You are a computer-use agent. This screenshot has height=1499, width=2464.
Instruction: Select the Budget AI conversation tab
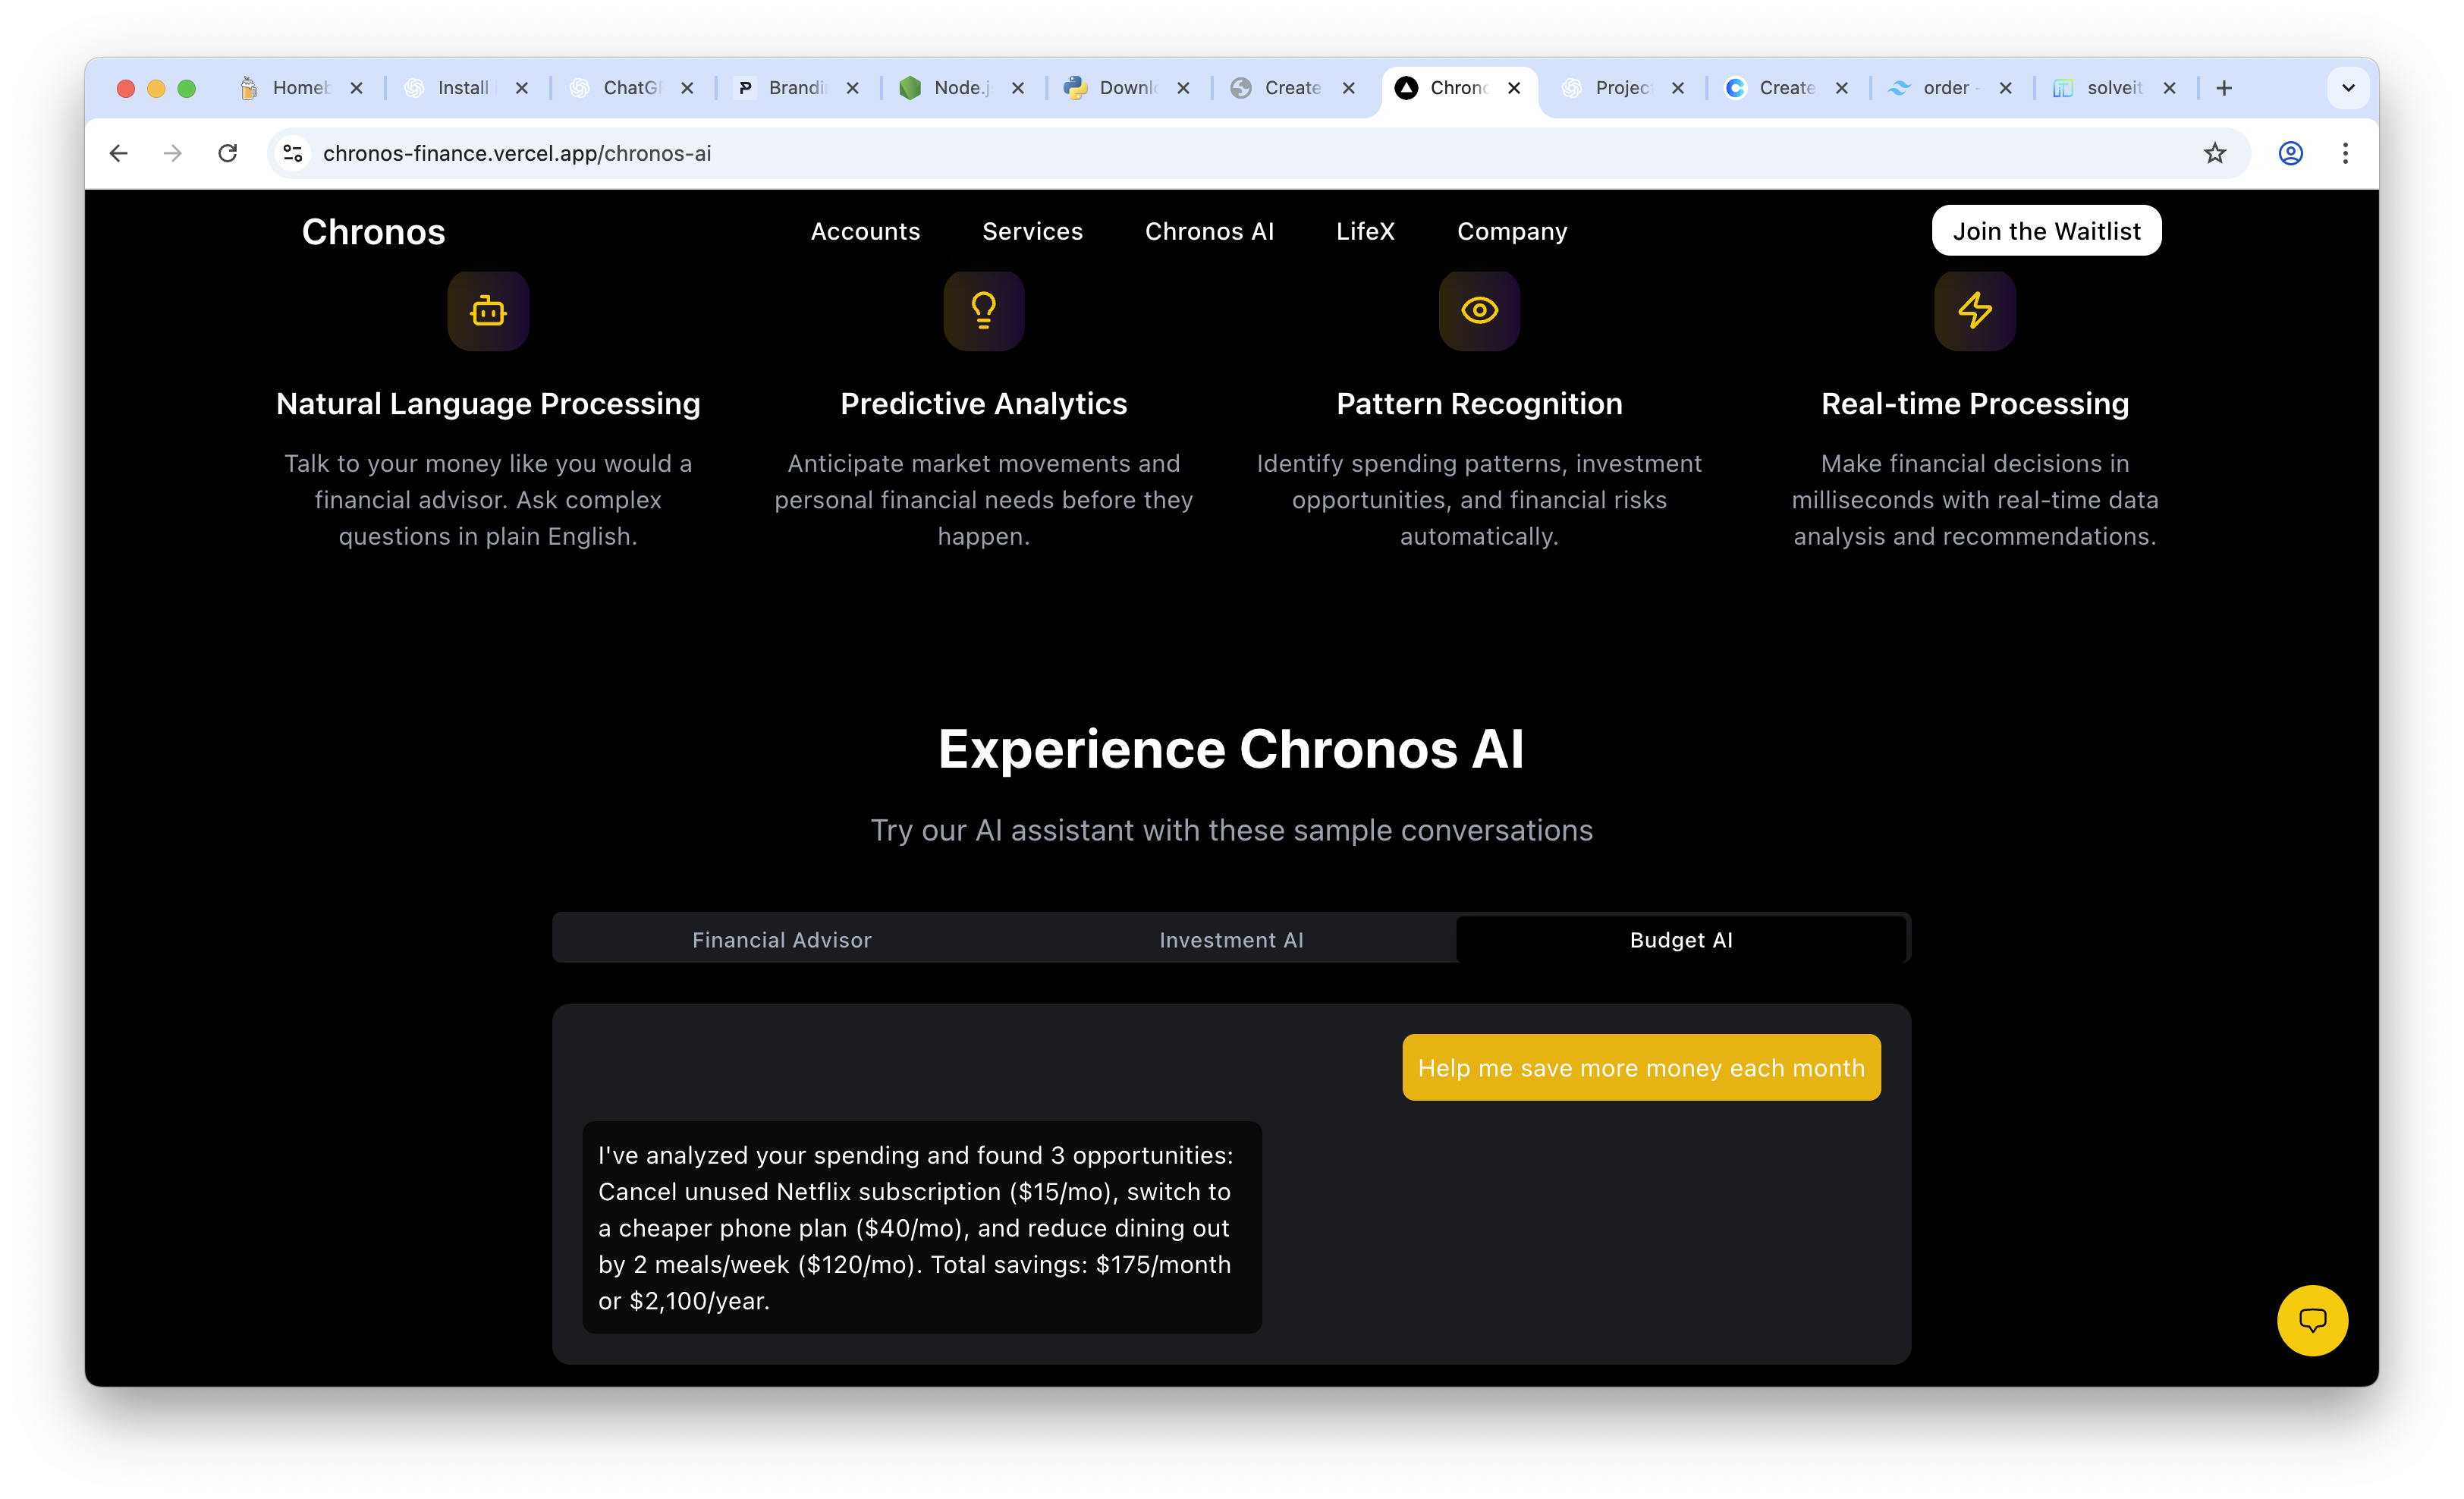click(1681, 940)
